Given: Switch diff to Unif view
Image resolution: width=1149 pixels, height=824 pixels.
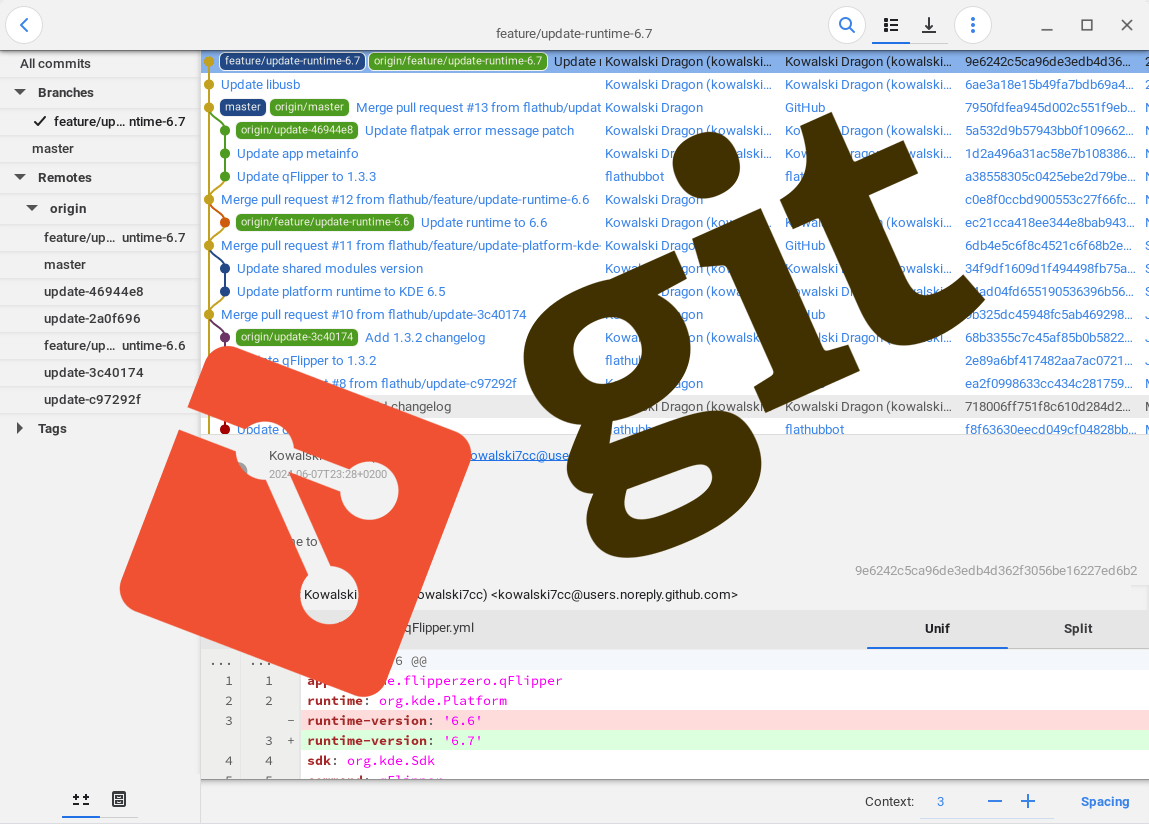Looking at the screenshot, I should (936, 629).
